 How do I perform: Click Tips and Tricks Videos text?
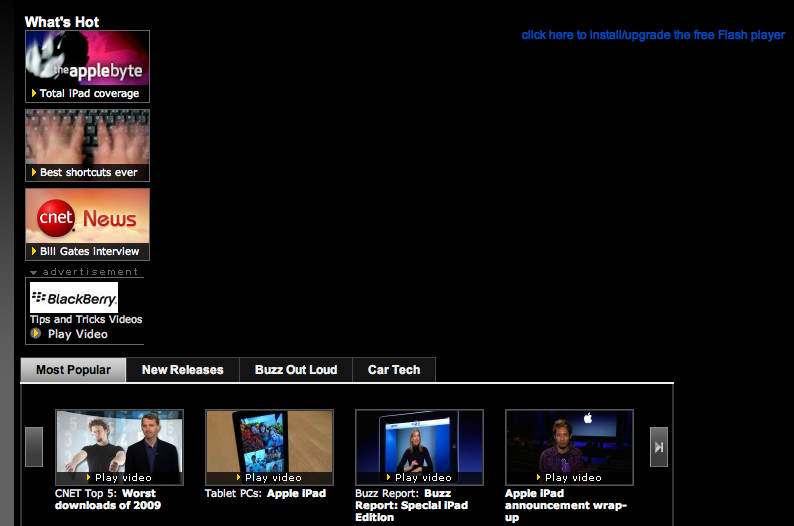pos(86,319)
